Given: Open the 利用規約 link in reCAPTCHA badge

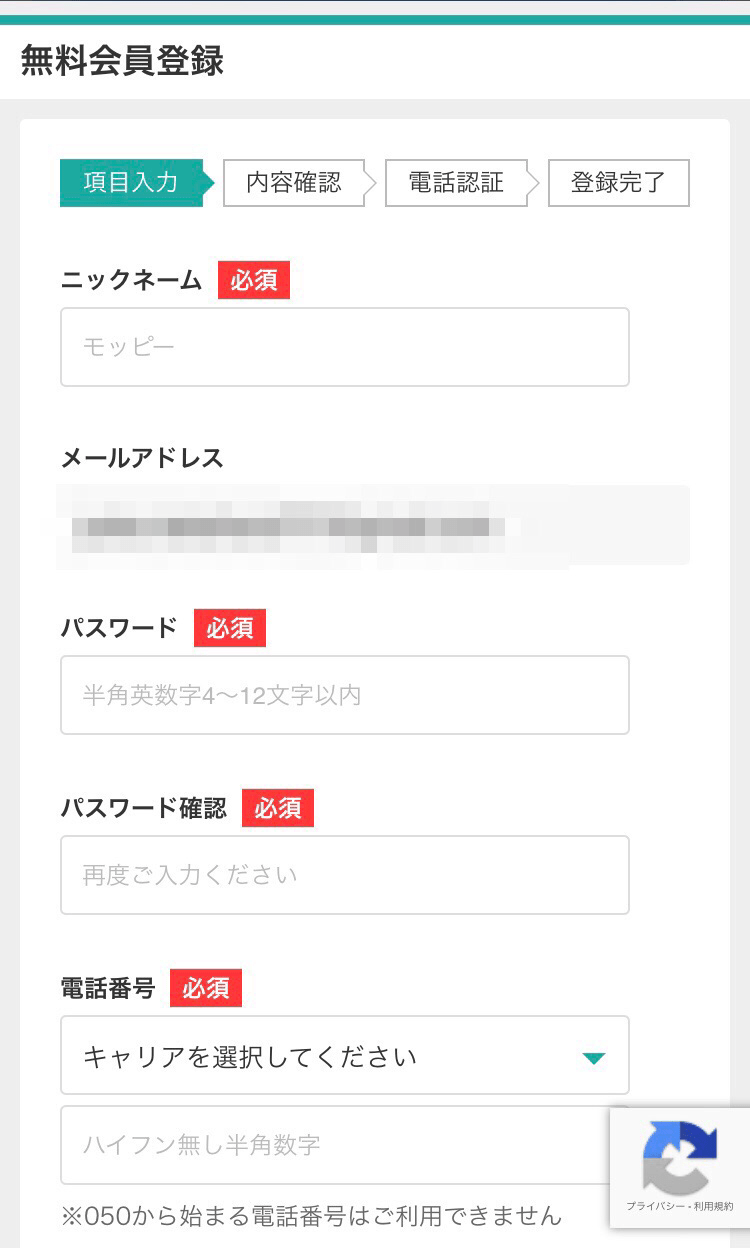Looking at the screenshot, I should (712, 1207).
